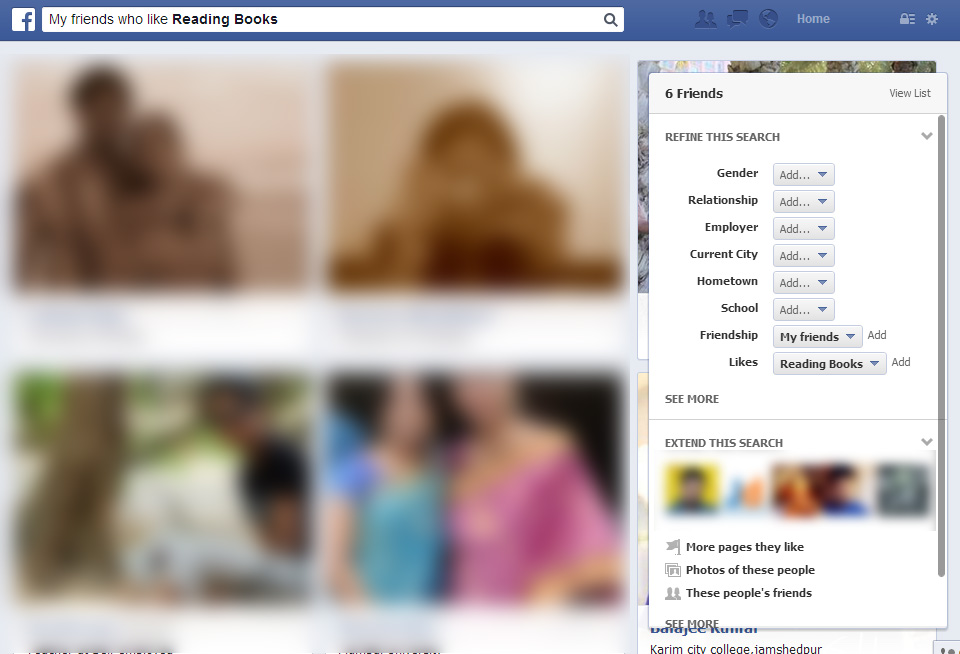Open the Reading Books likes dropdown
960x654 pixels.
[x=829, y=364]
